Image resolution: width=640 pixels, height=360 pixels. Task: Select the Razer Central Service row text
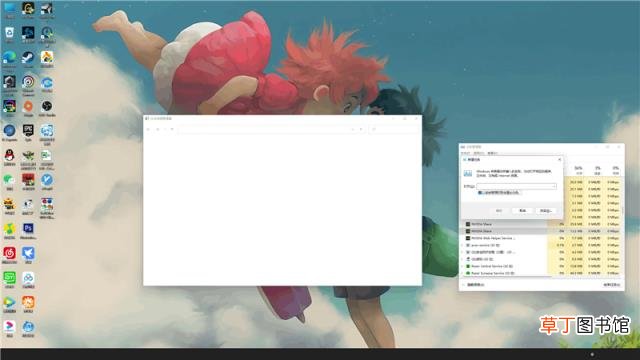tap(492, 266)
